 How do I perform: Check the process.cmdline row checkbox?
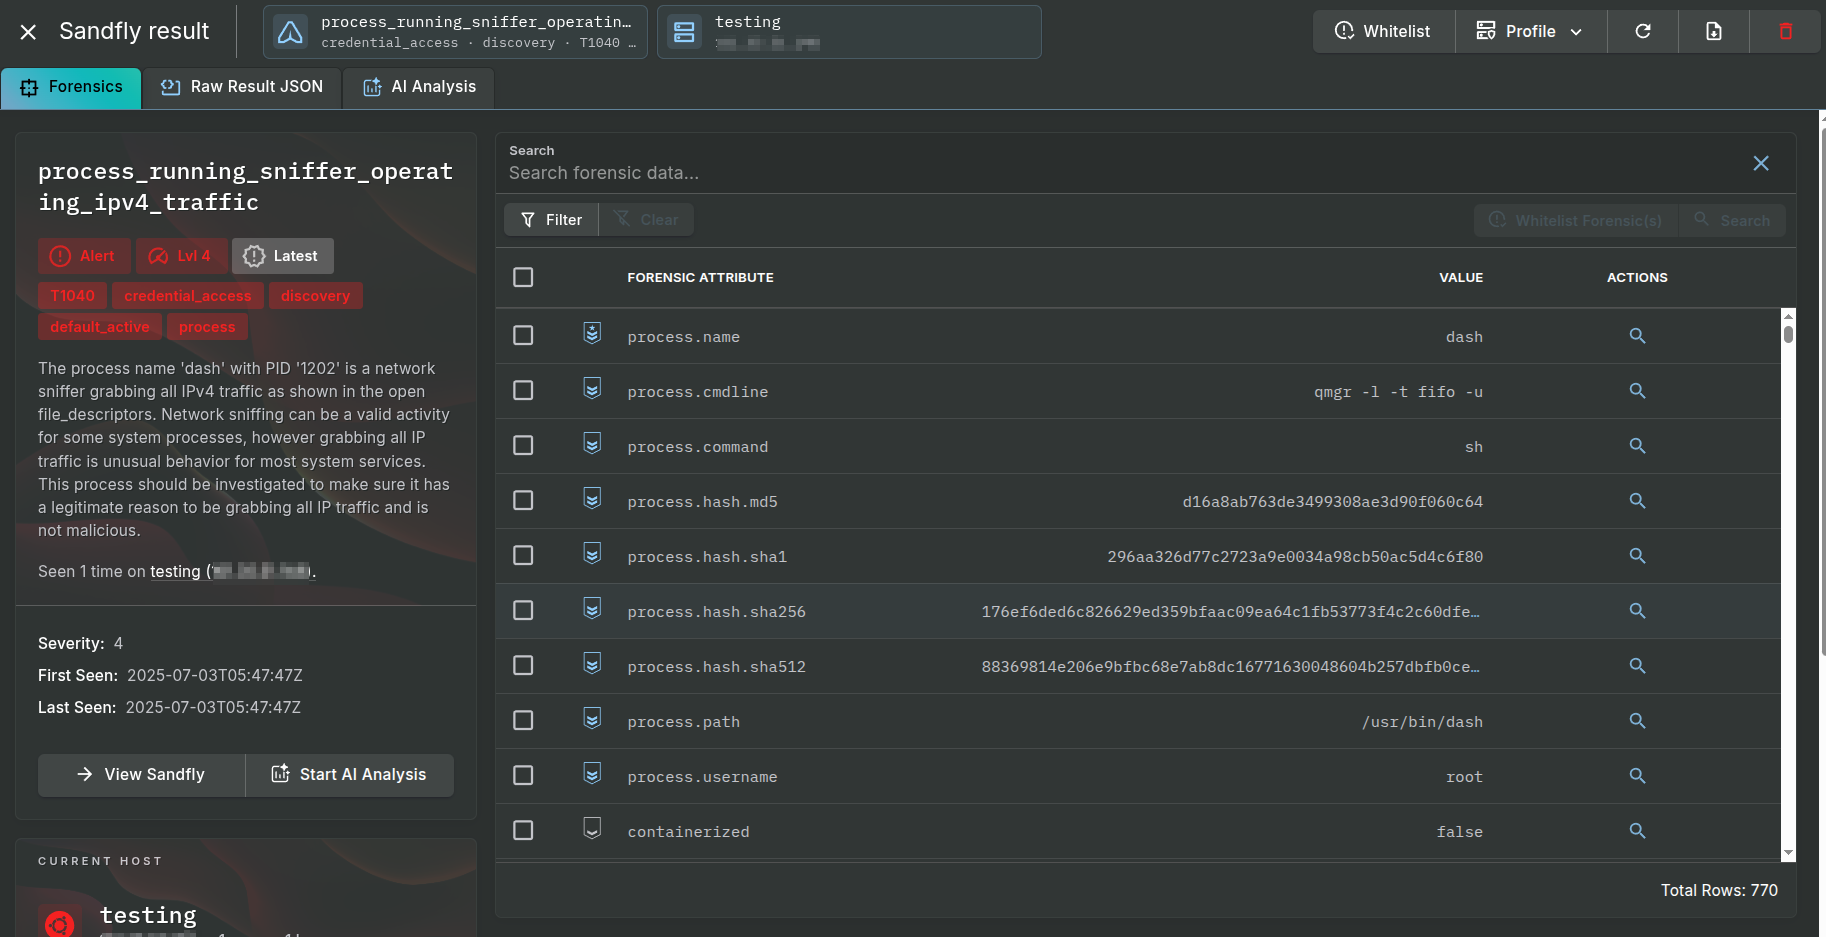click(523, 390)
